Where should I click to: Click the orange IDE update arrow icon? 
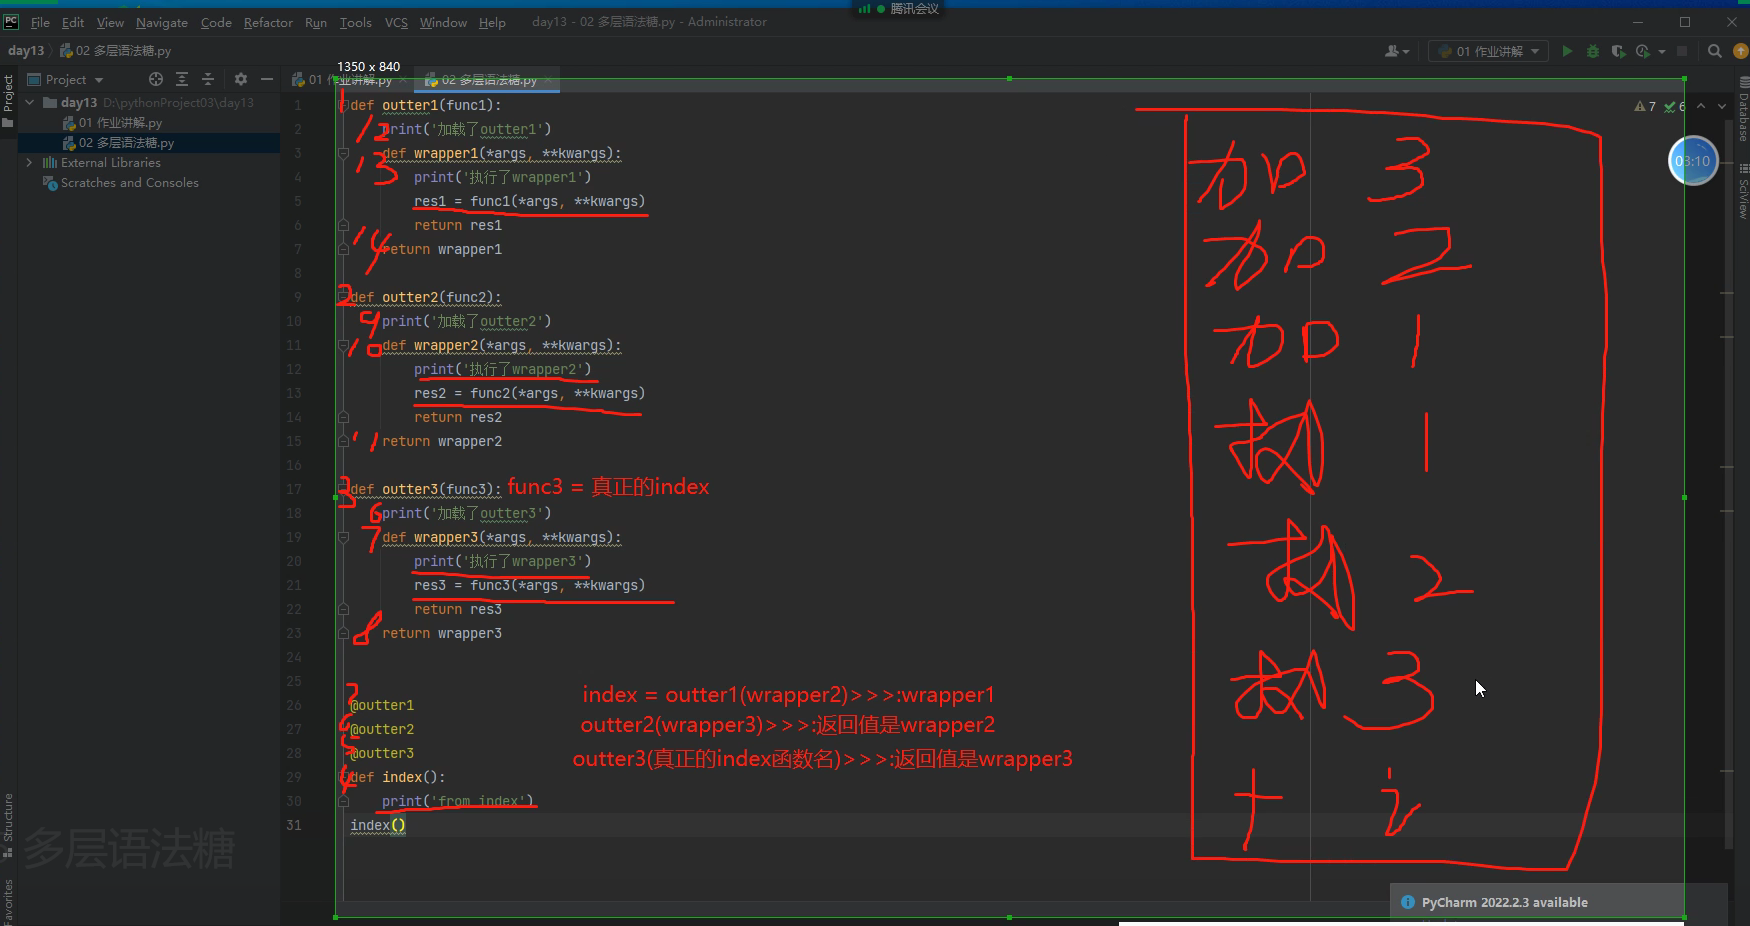1741,51
